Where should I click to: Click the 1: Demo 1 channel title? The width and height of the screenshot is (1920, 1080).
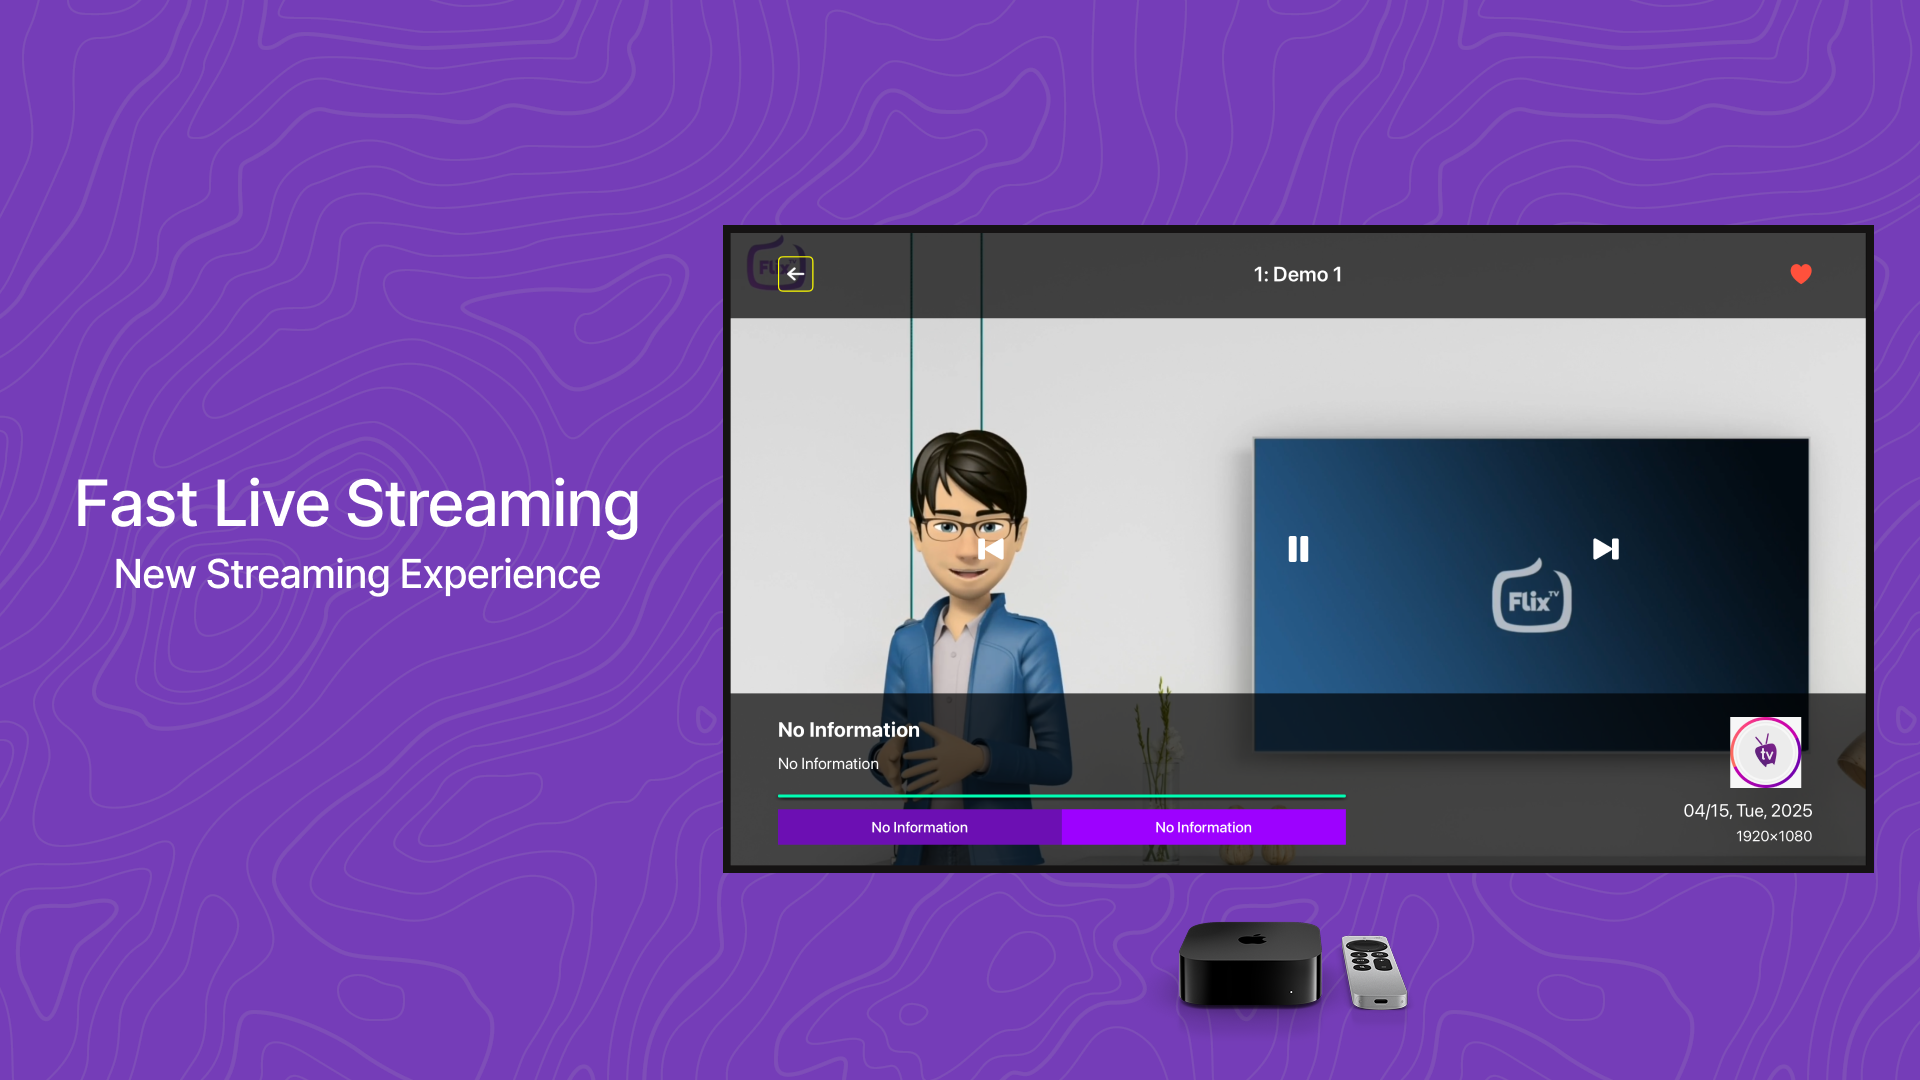tap(1298, 274)
